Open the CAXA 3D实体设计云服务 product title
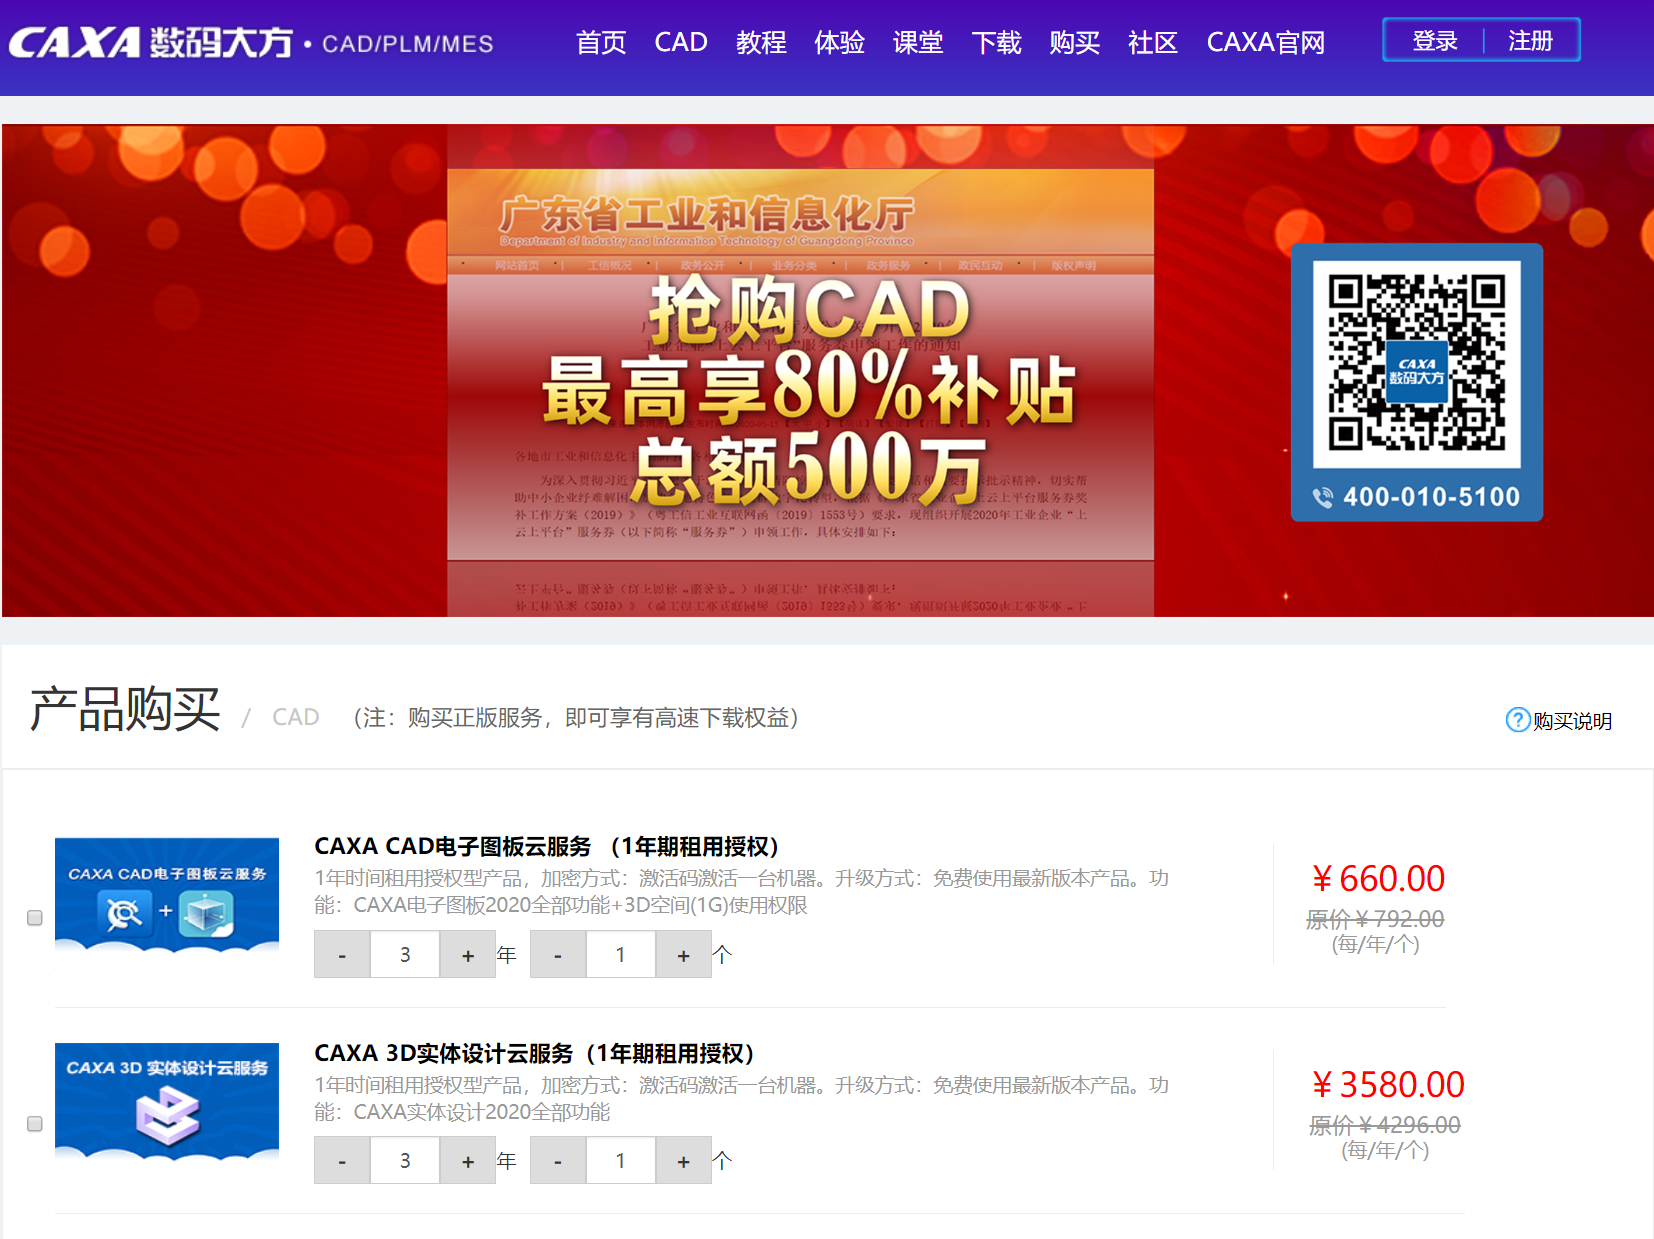This screenshot has width=1654, height=1239. point(534,1053)
